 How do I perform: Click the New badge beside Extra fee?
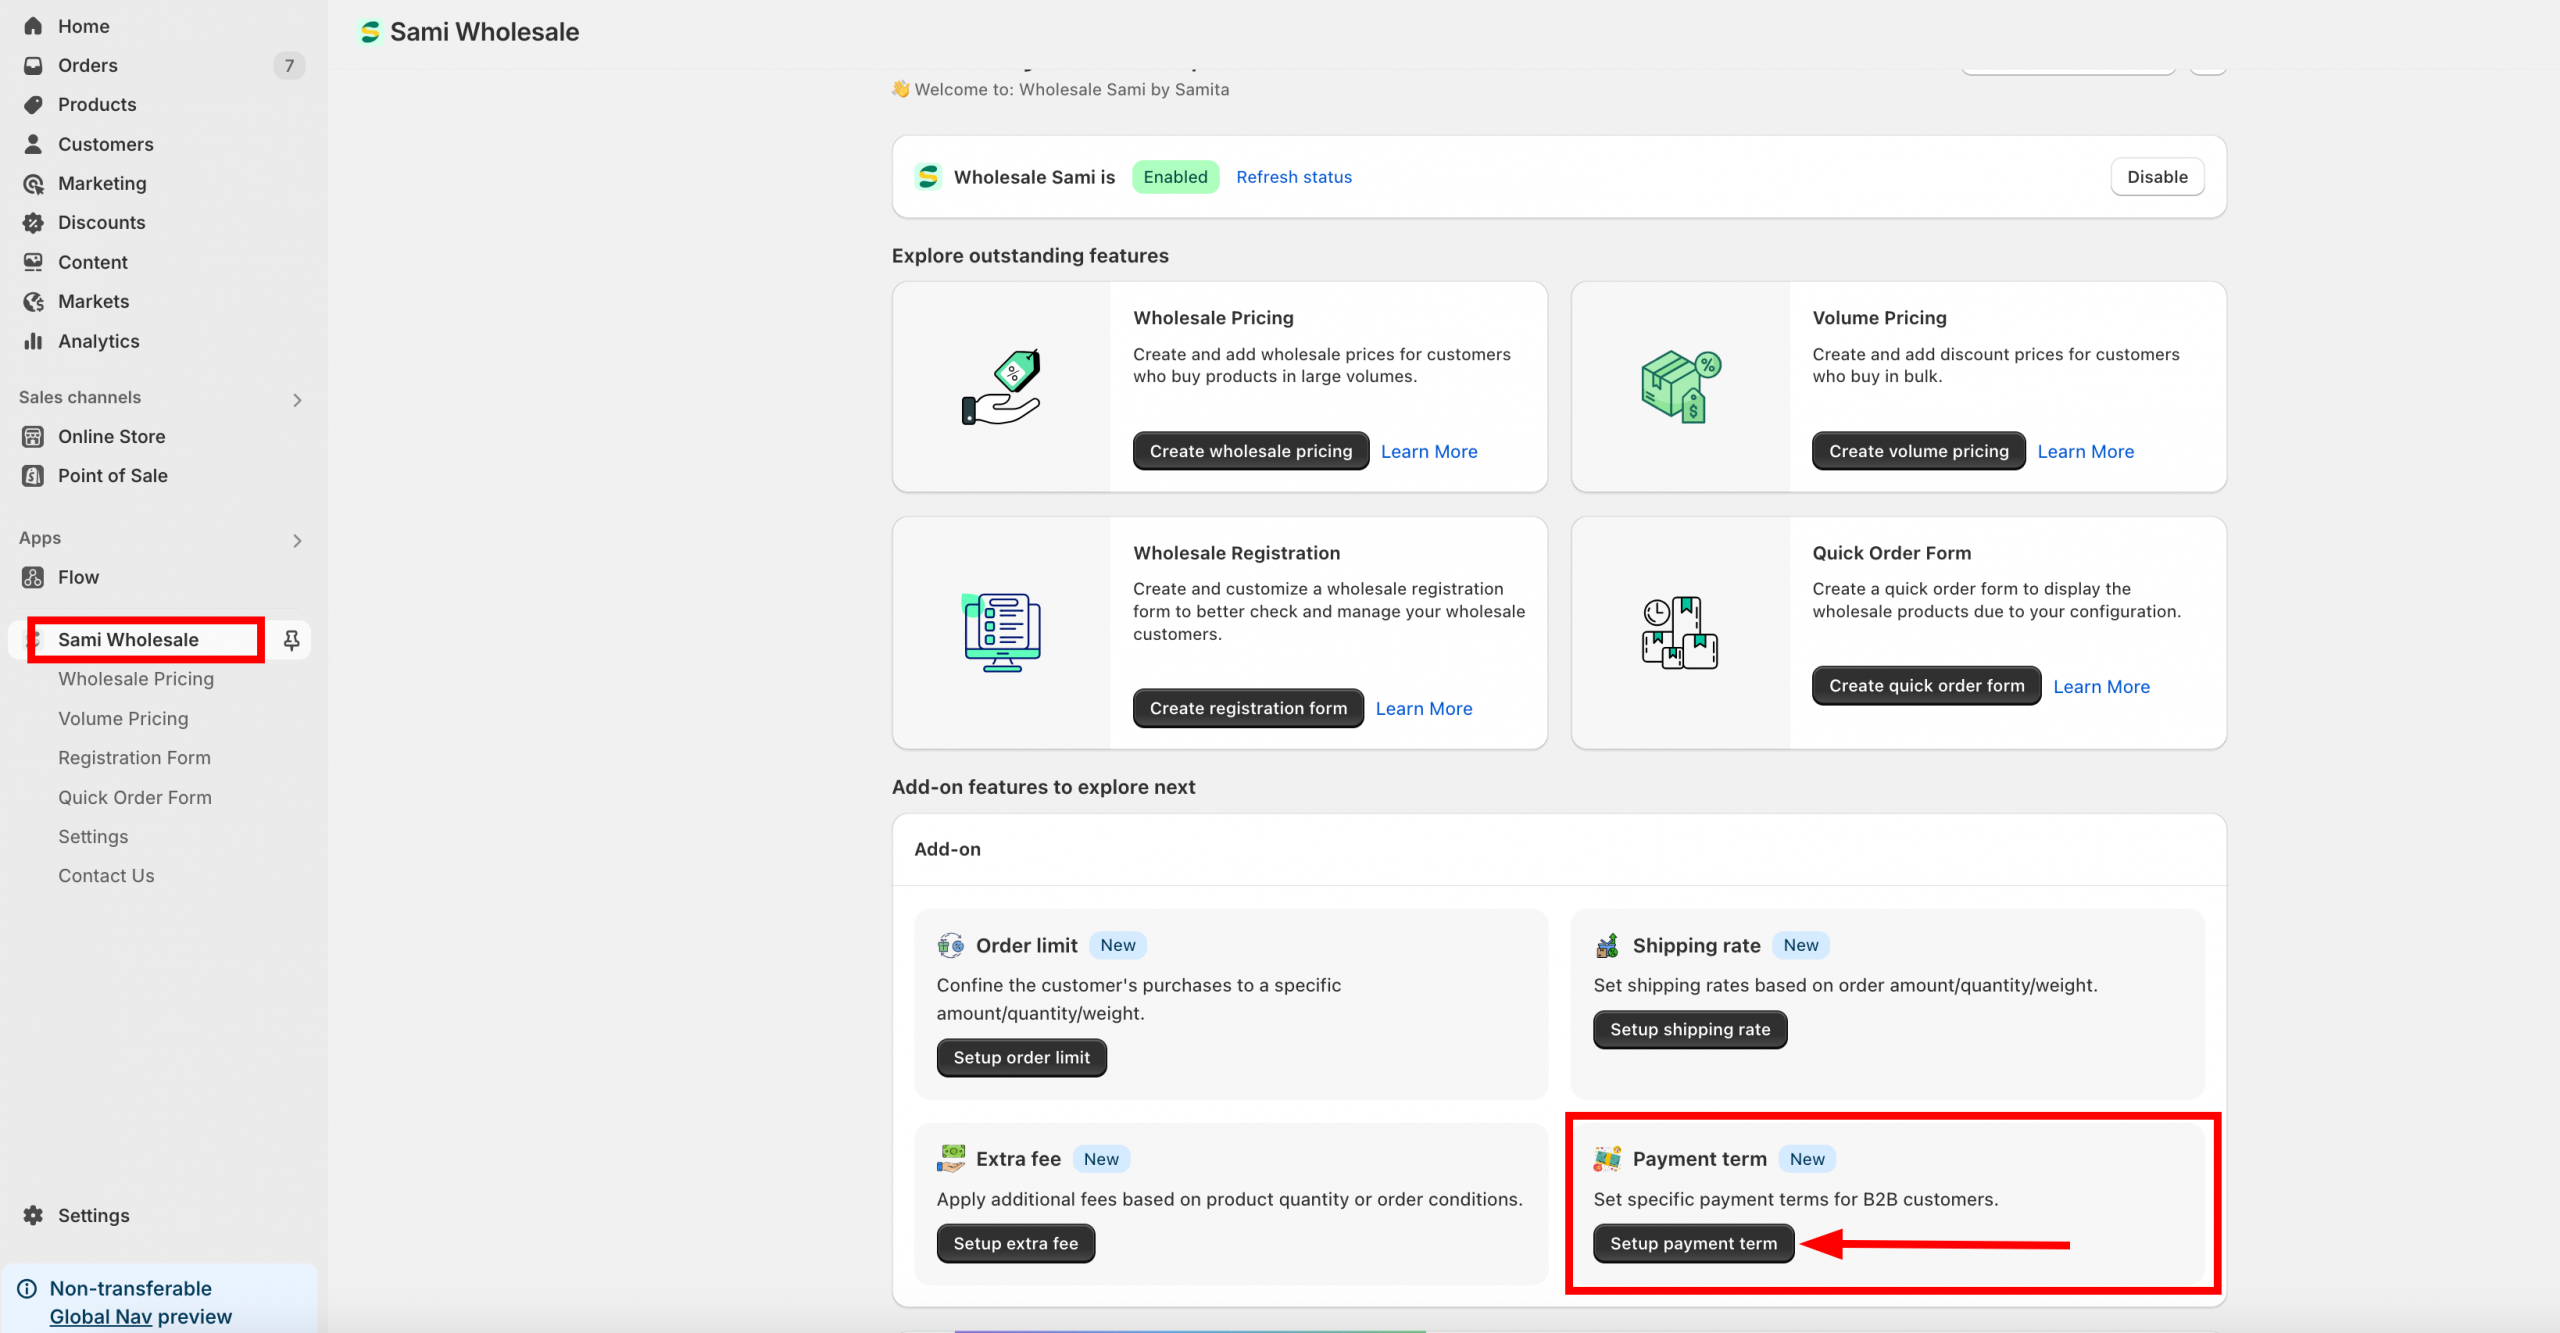click(x=1101, y=1158)
